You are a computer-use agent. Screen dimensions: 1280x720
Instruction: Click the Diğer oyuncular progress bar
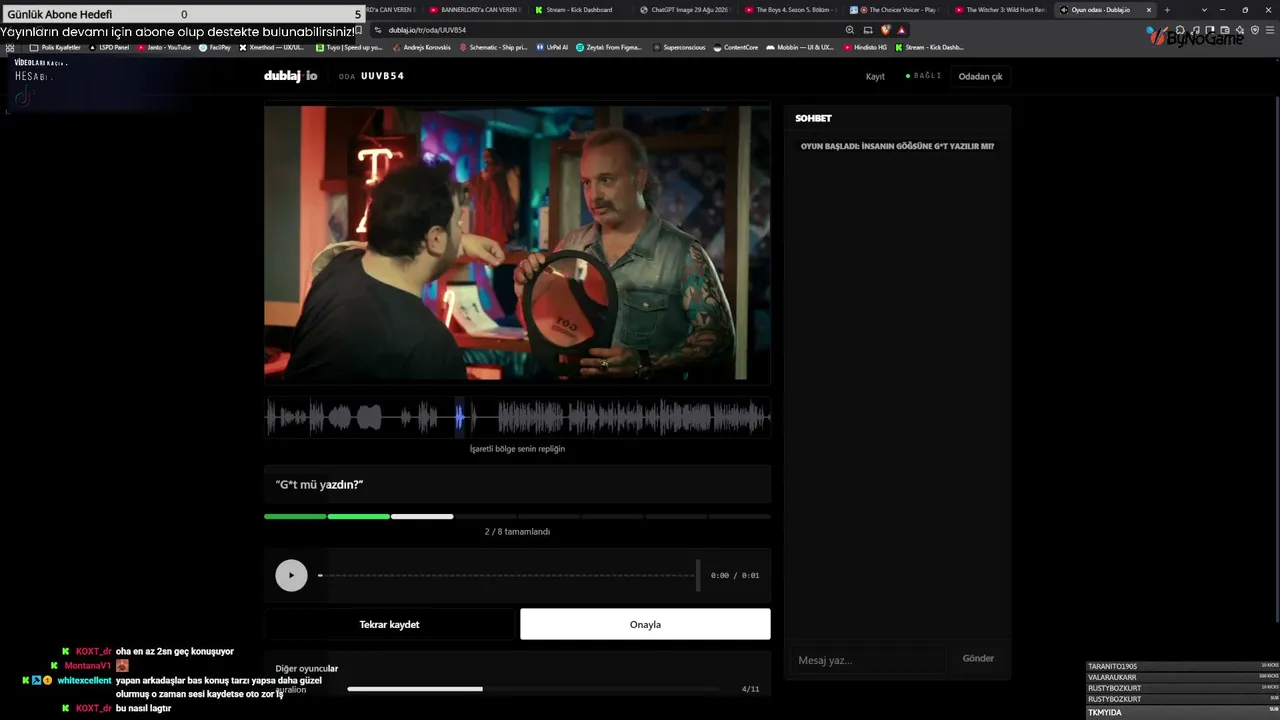[532, 689]
